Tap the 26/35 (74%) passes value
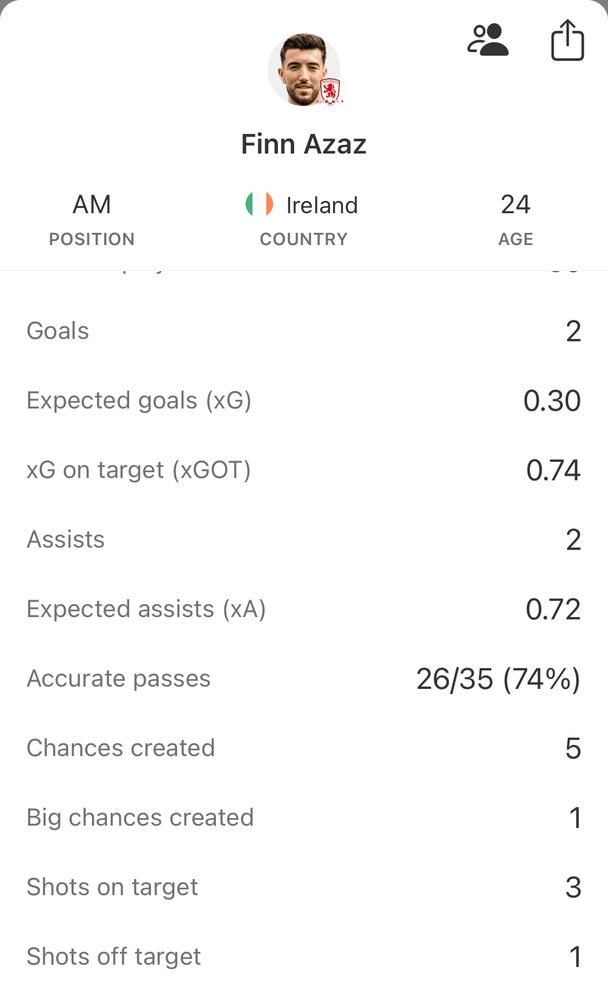Viewport: 608px width, 1000px height. tap(498, 679)
